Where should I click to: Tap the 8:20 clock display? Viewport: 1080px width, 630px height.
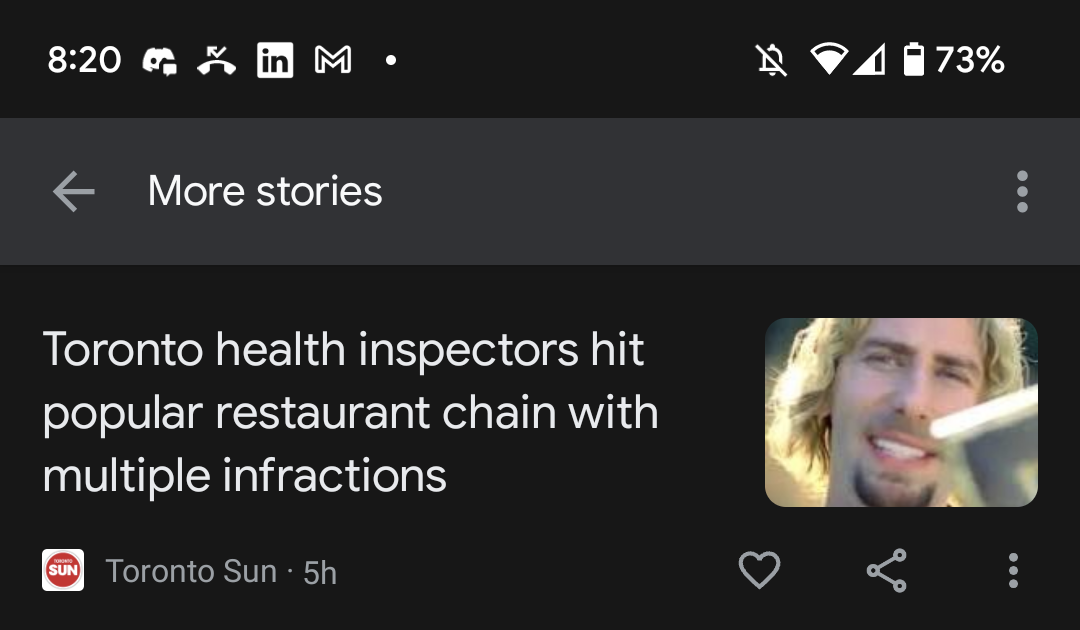pos(85,60)
